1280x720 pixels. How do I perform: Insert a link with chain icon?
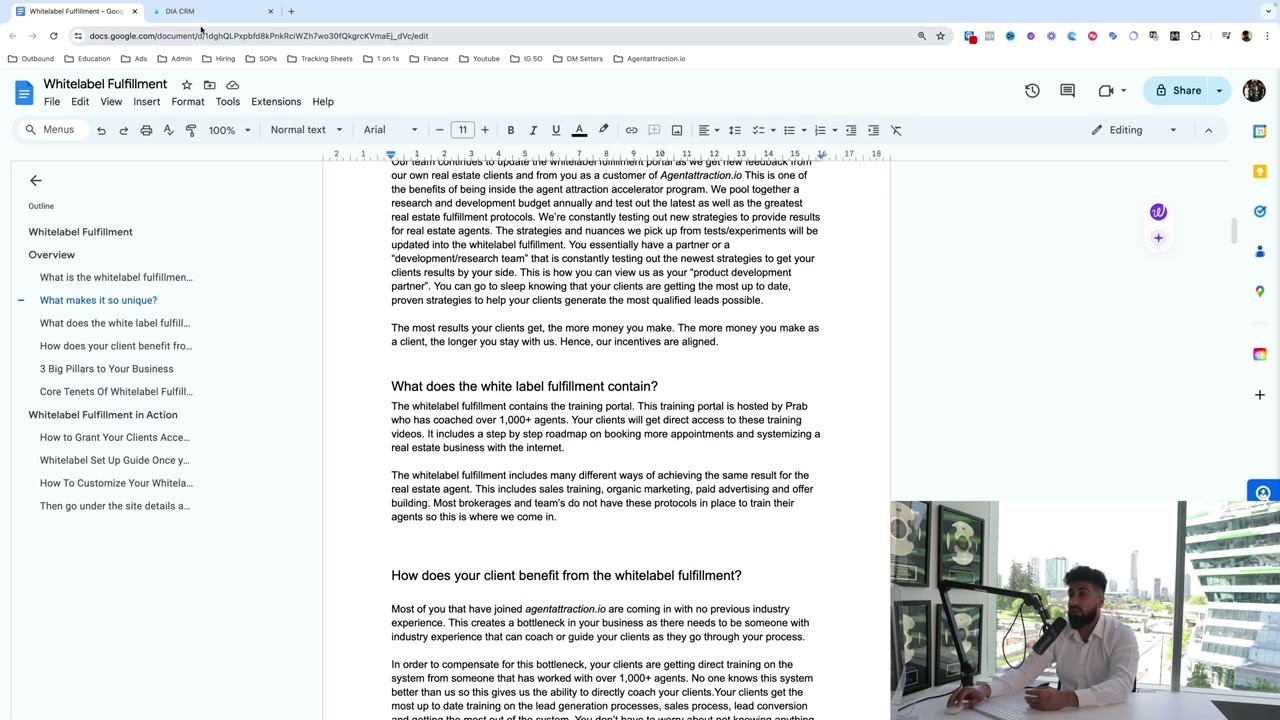pyautogui.click(x=631, y=130)
